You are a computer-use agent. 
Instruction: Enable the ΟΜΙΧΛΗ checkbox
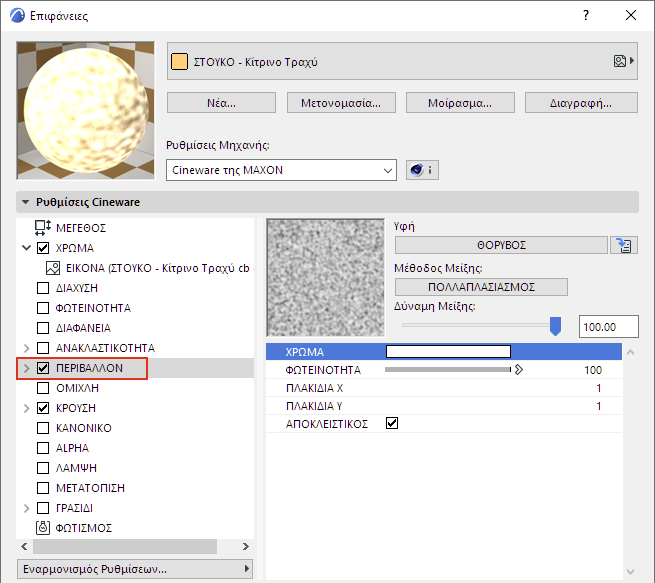pos(43,388)
